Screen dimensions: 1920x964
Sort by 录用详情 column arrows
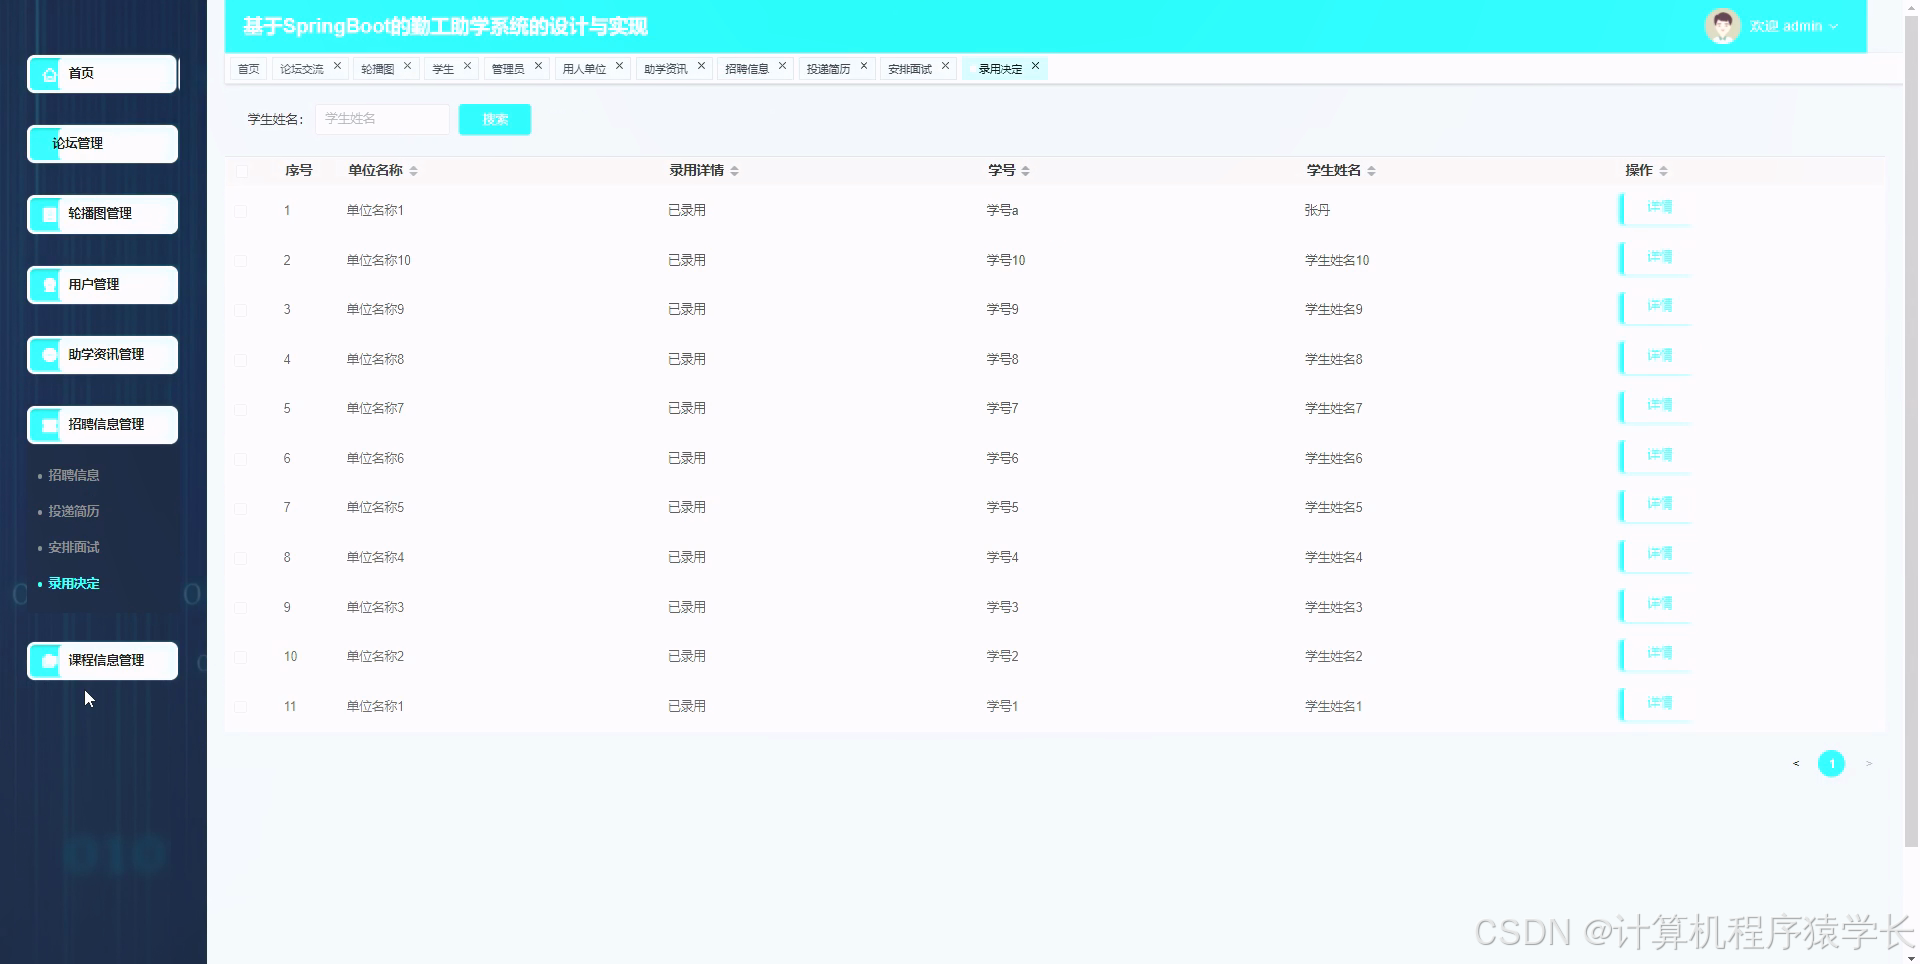[x=735, y=171]
